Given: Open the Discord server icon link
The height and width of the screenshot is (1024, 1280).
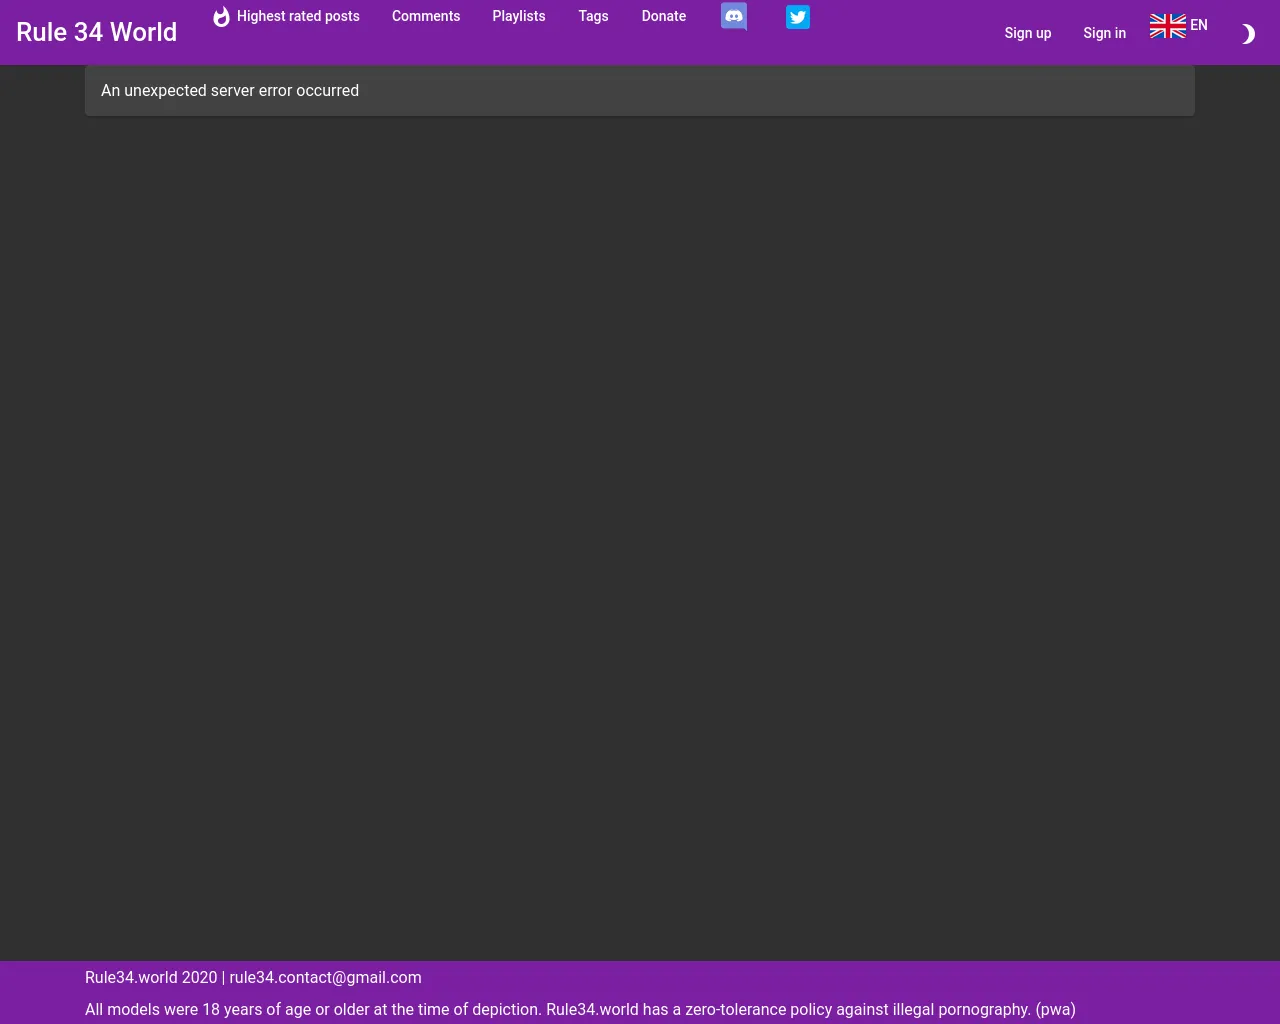Looking at the screenshot, I should coord(734,17).
